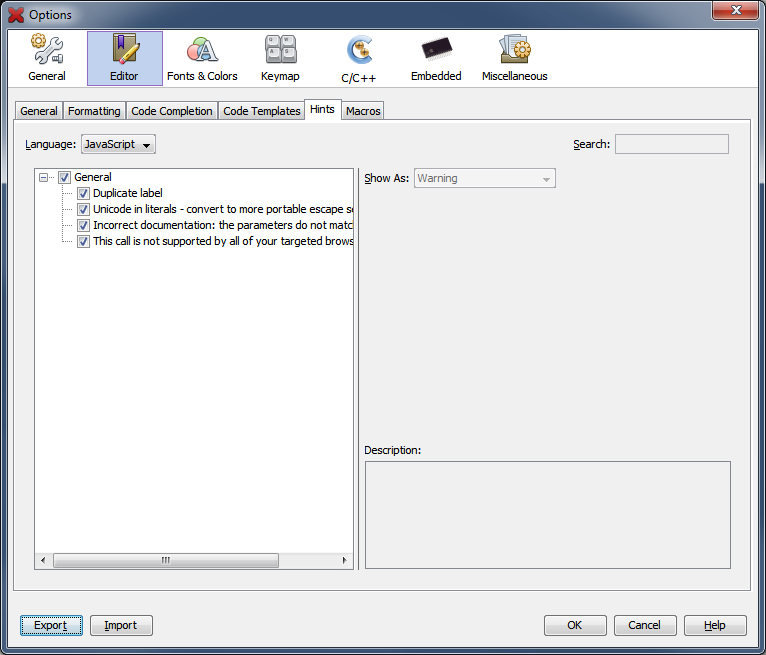Click the hints tree scroll right arrow

pos(344,560)
